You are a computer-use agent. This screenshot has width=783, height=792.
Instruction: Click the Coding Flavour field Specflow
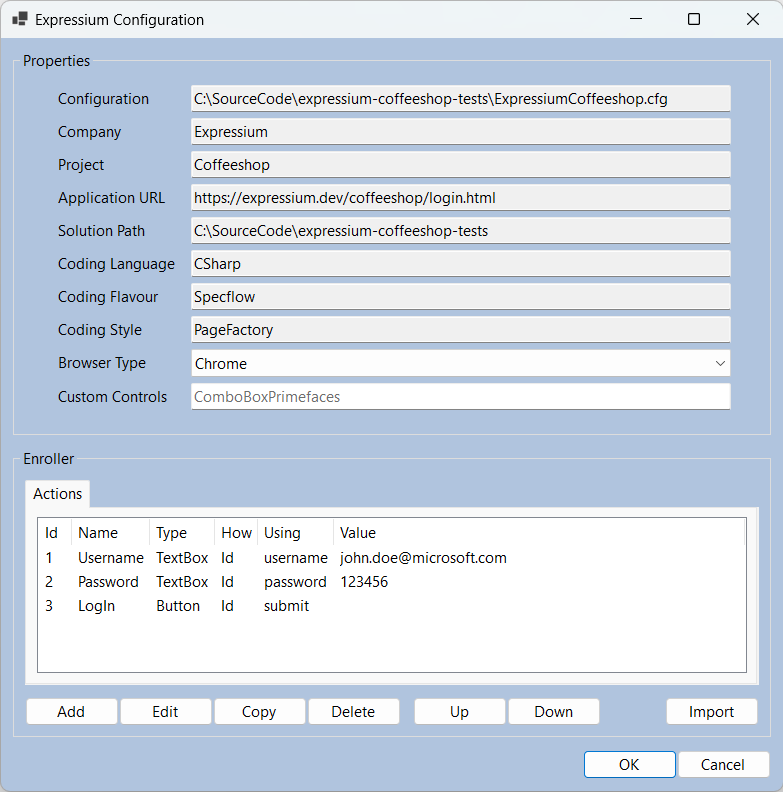(x=461, y=296)
